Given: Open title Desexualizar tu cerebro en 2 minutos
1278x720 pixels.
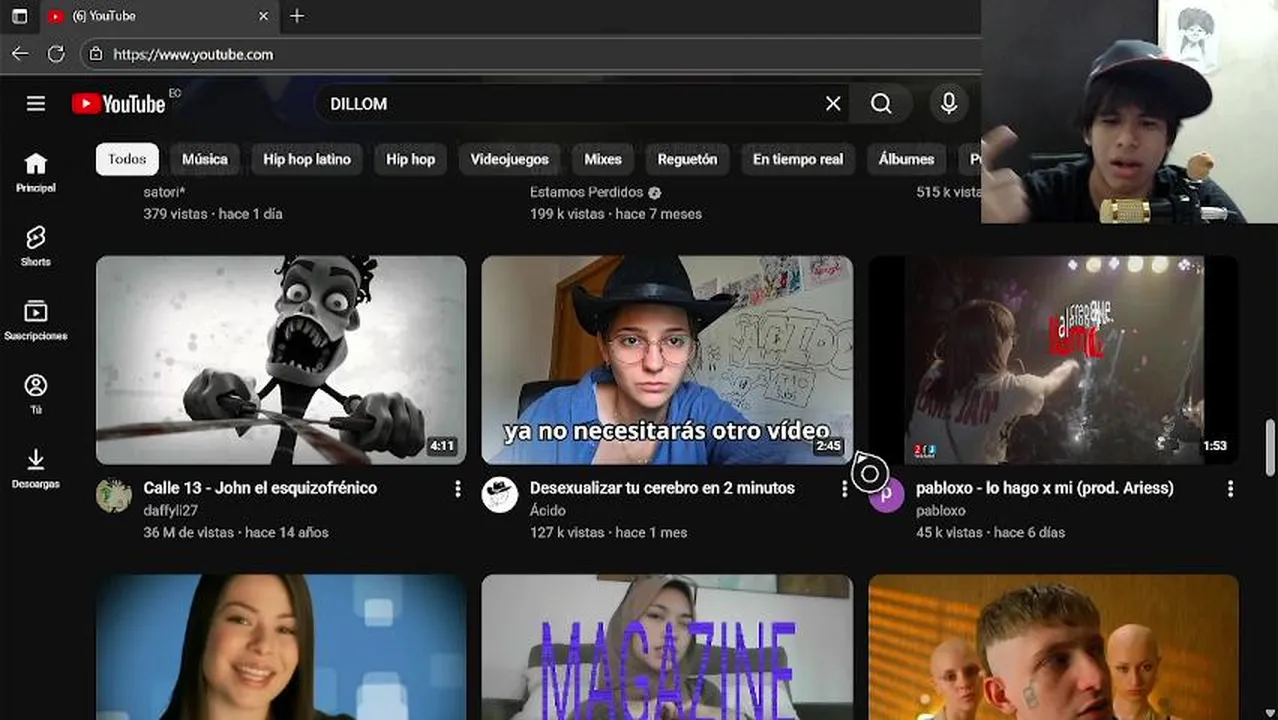Looking at the screenshot, I should tap(662, 488).
